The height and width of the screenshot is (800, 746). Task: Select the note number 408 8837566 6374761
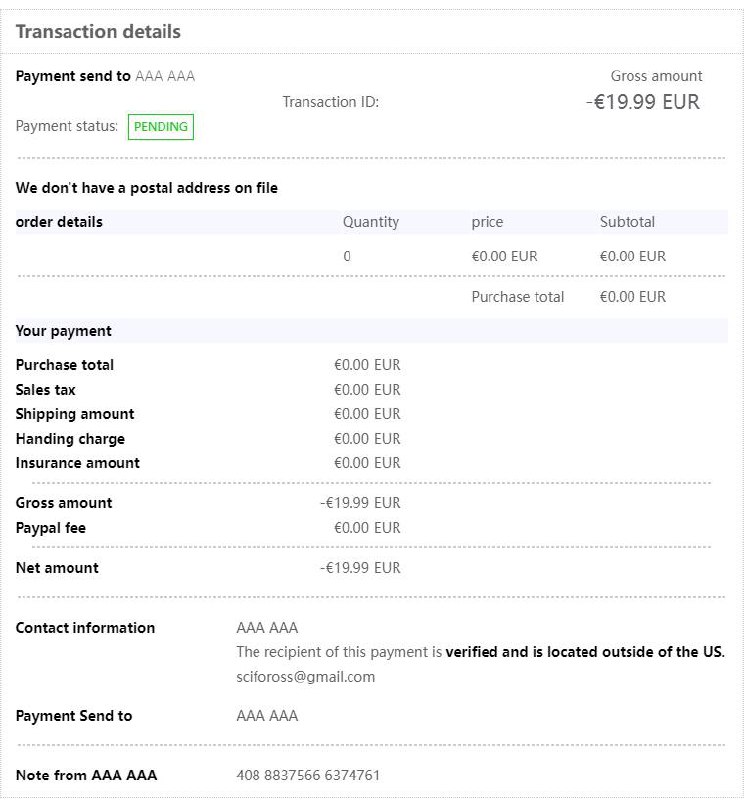[x=308, y=775]
